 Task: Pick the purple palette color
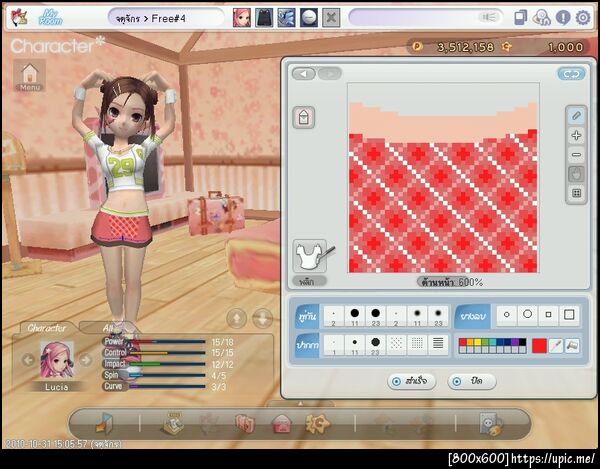(x=515, y=342)
